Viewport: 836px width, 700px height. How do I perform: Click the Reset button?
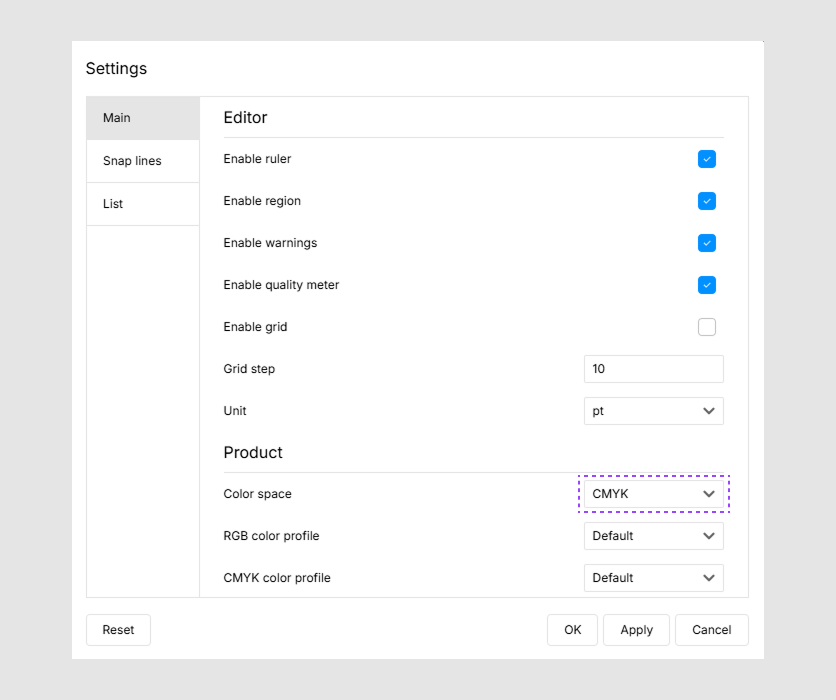pos(118,630)
